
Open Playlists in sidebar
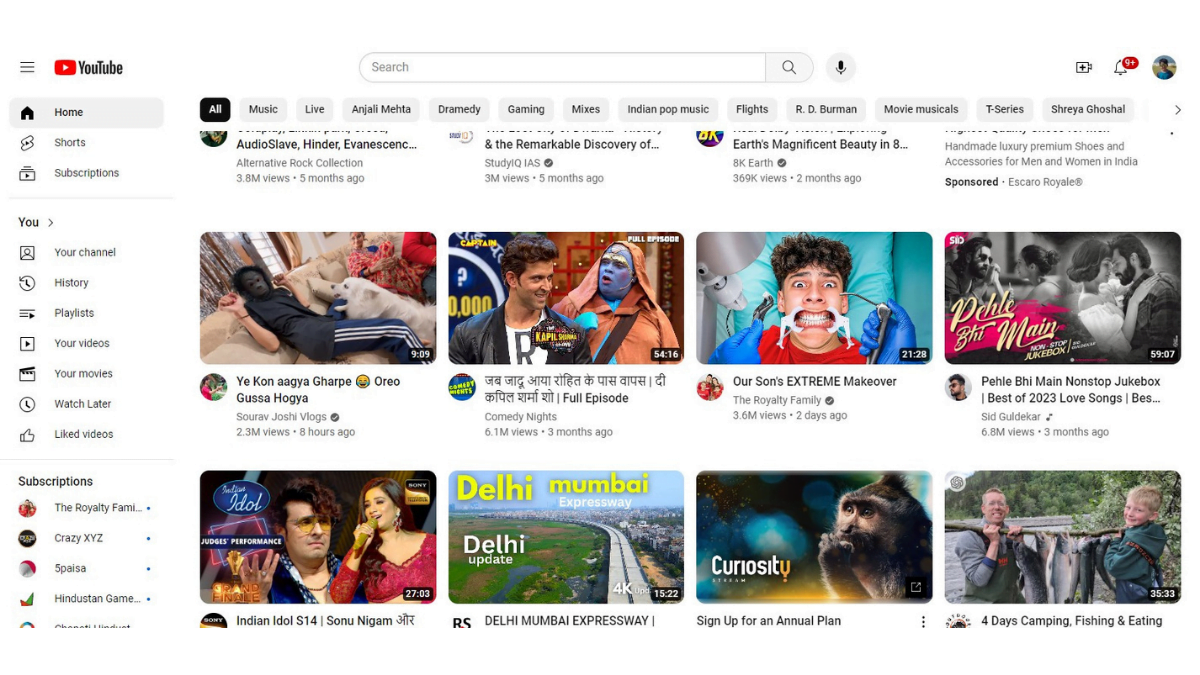[86, 313]
